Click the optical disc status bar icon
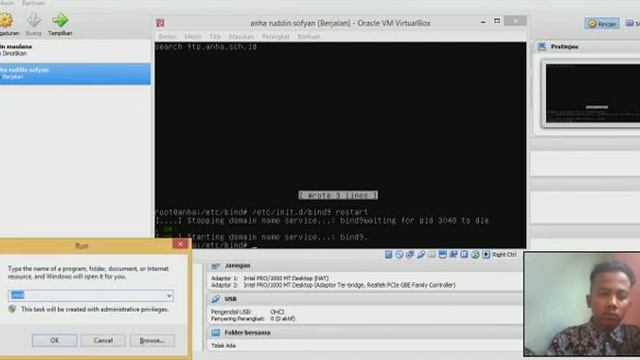 399,255
